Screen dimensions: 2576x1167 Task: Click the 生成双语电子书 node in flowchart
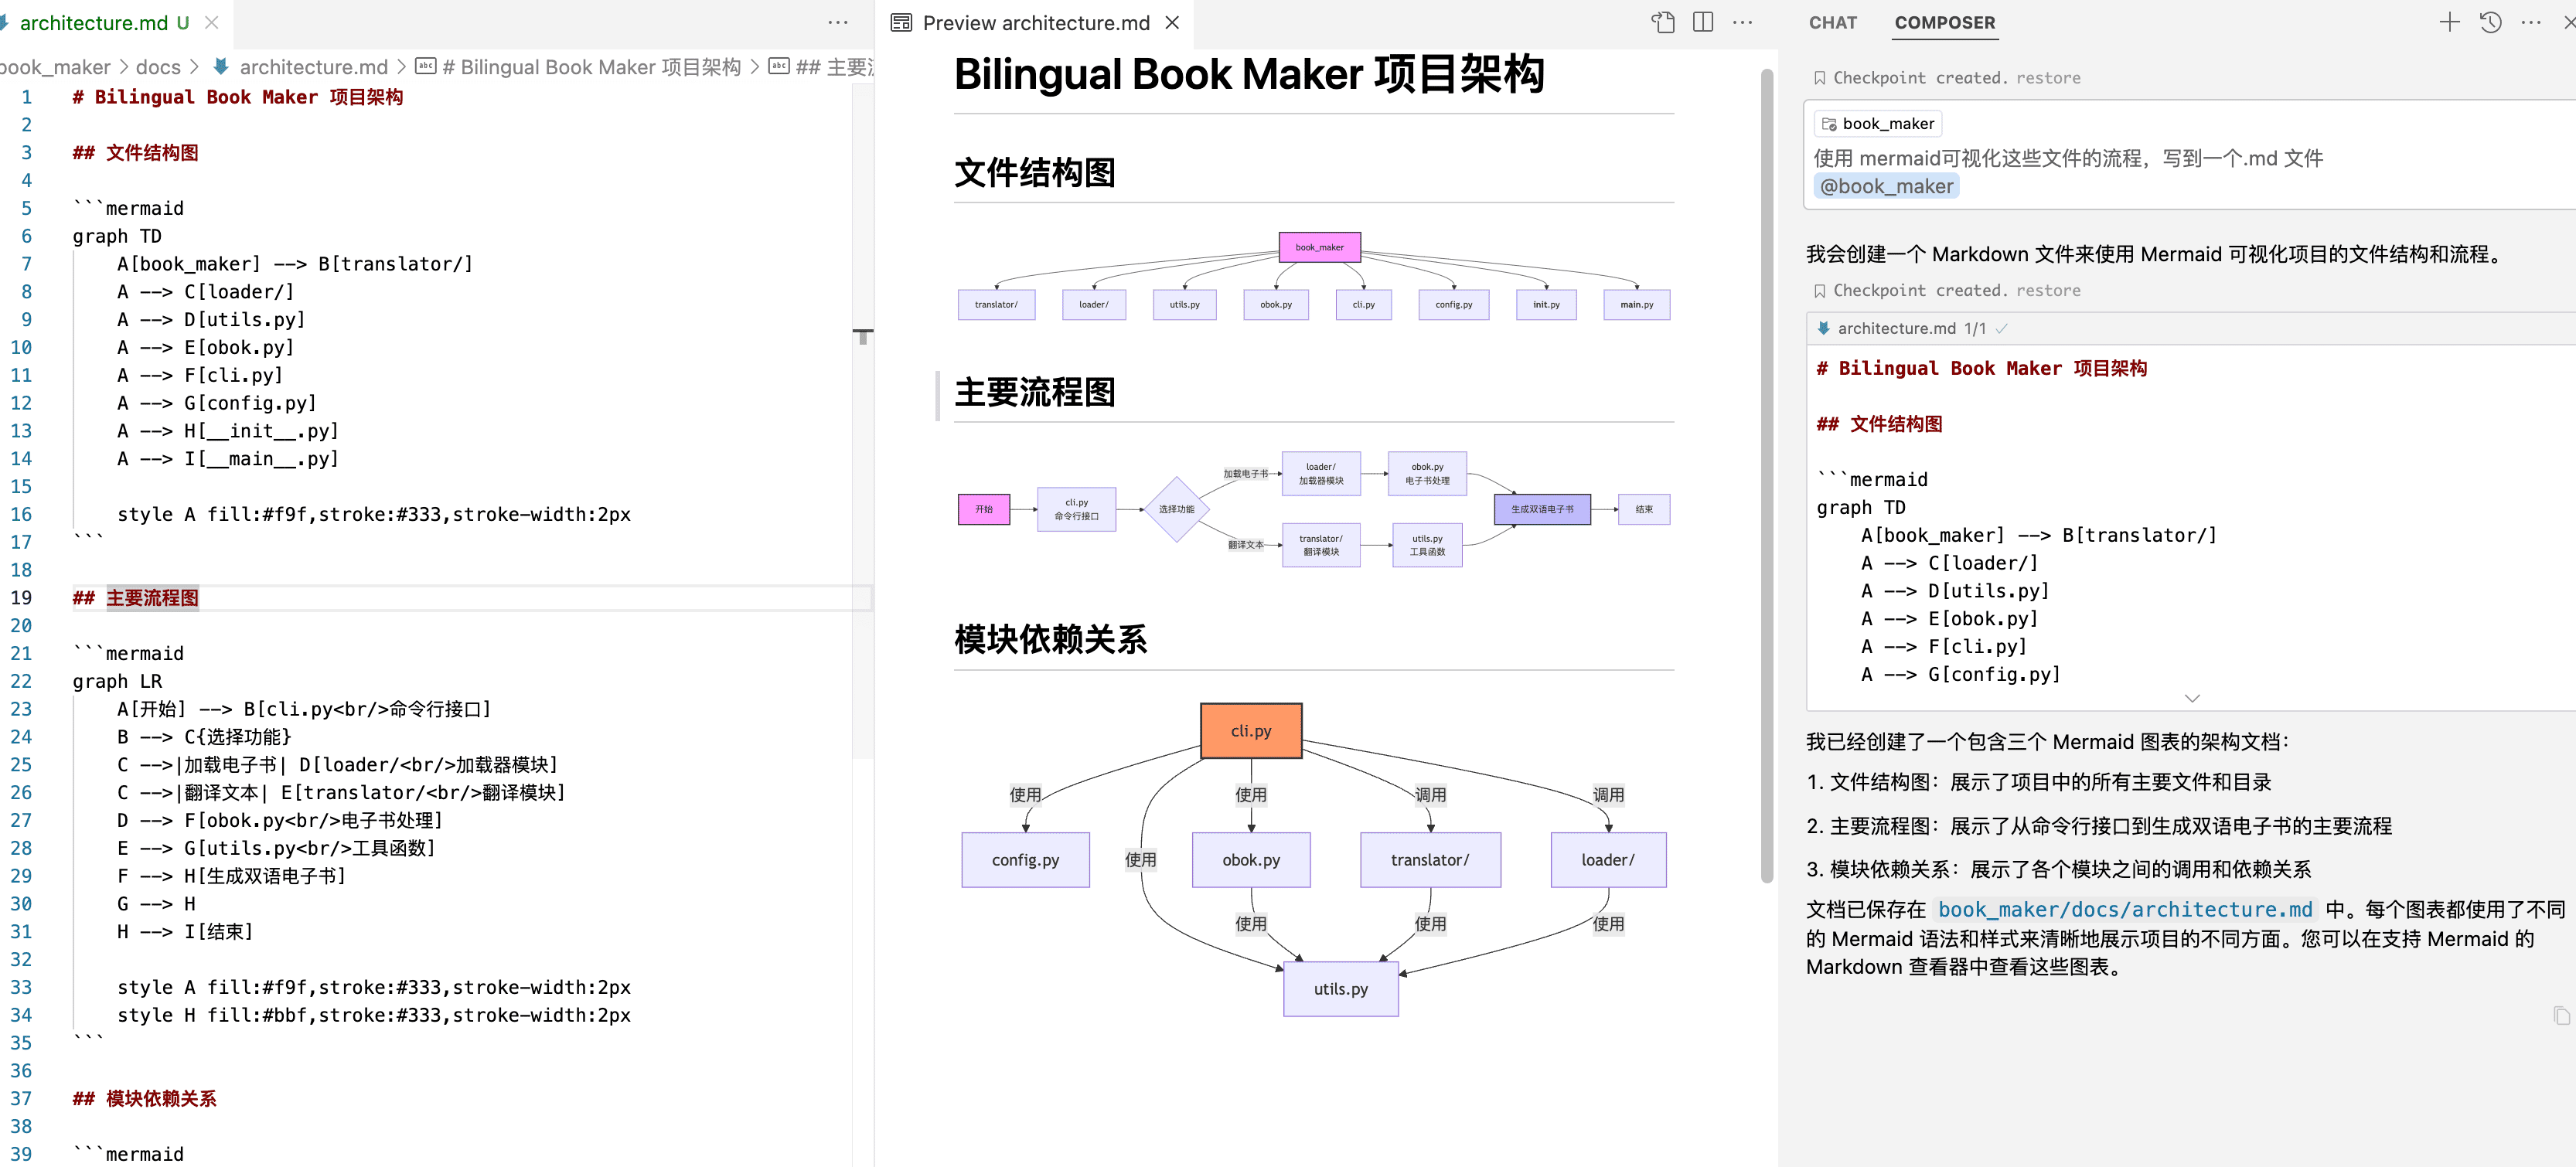(x=1541, y=509)
